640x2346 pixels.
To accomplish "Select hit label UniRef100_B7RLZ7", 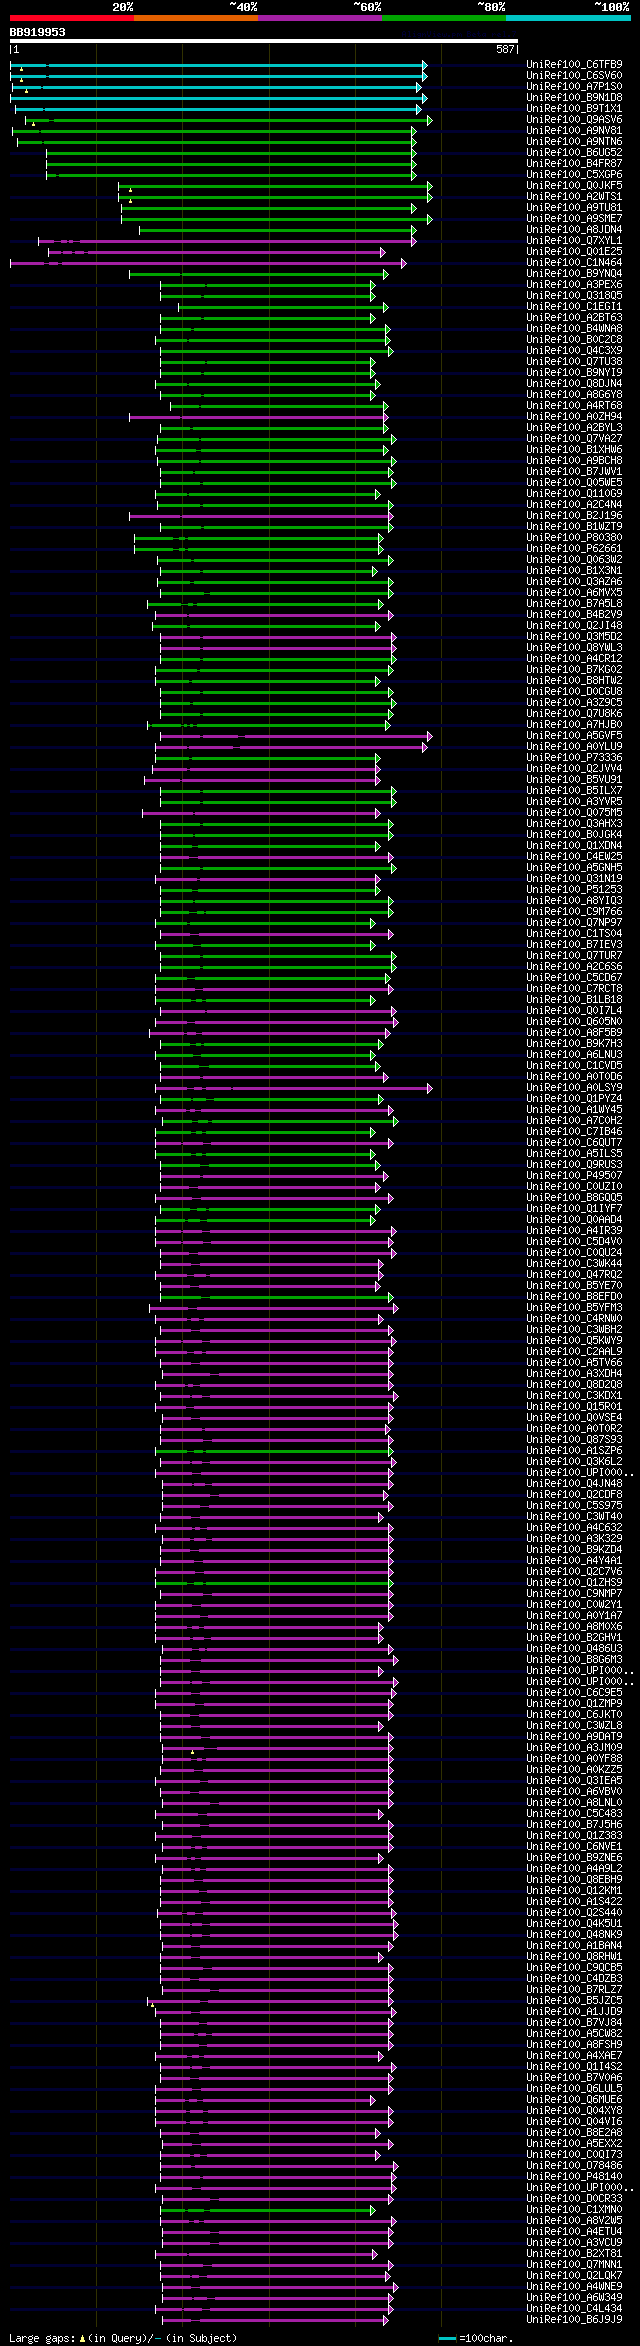I will coord(574,1990).
